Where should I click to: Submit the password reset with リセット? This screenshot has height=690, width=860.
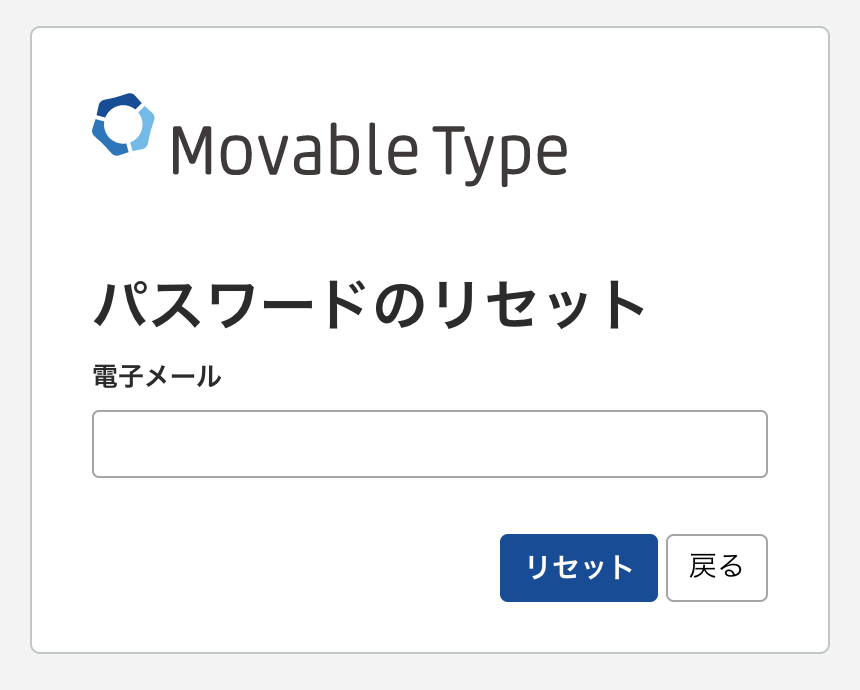coord(578,568)
